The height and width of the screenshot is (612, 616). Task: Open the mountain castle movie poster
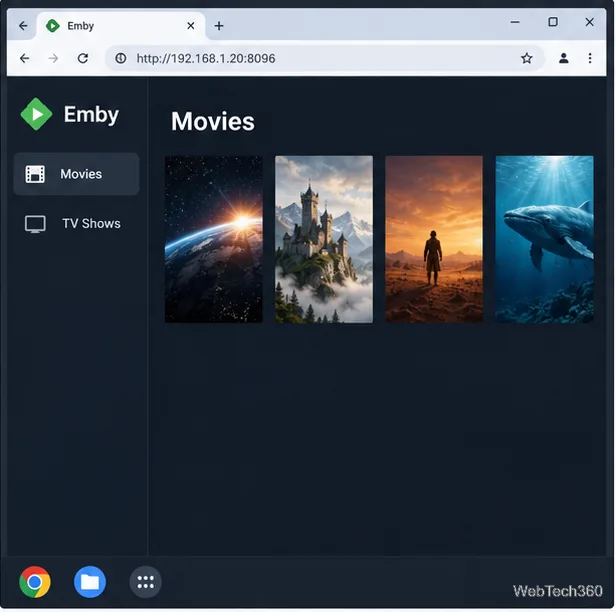click(x=324, y=239)
